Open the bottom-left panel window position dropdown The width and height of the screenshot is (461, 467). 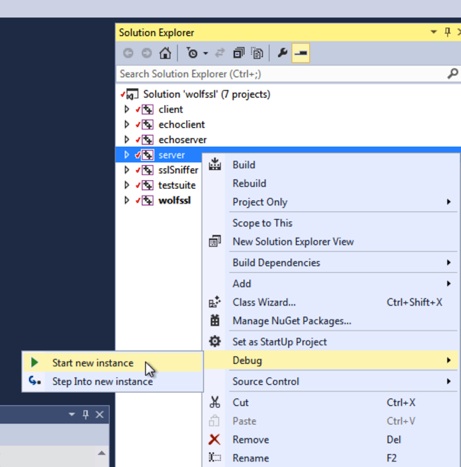click(x=72, y=414)
